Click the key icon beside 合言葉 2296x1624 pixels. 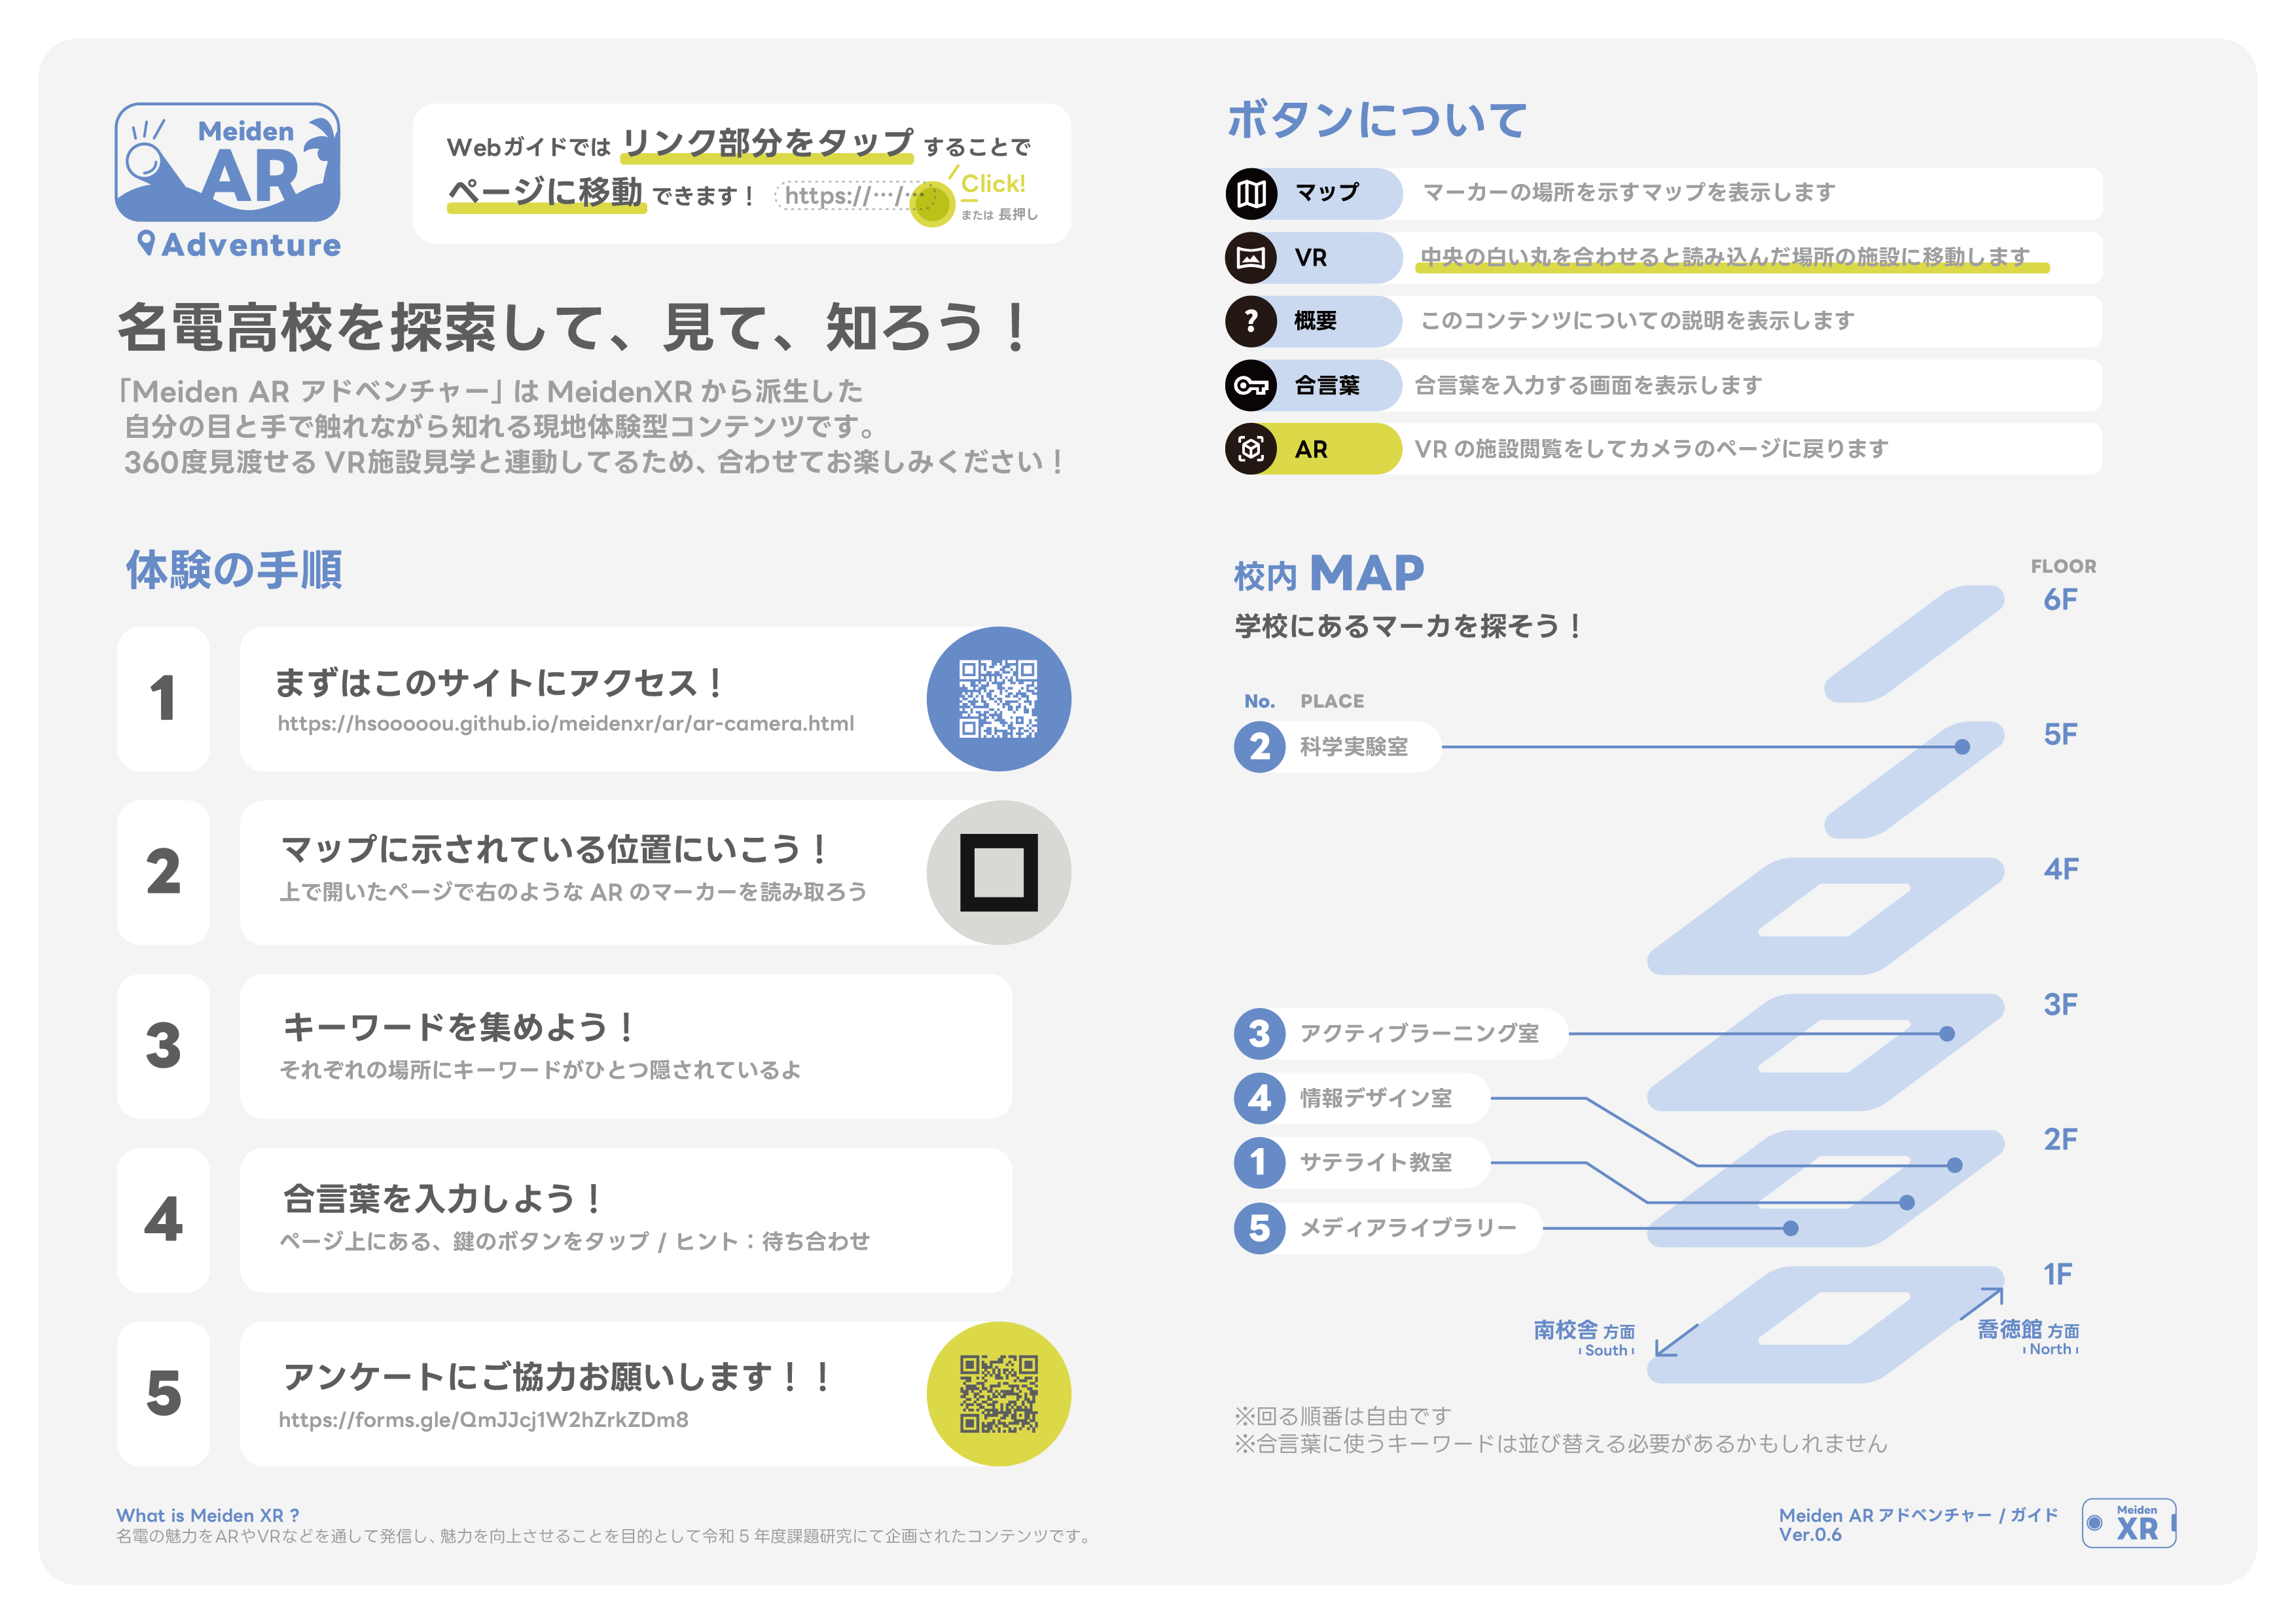coord(1251,385)
